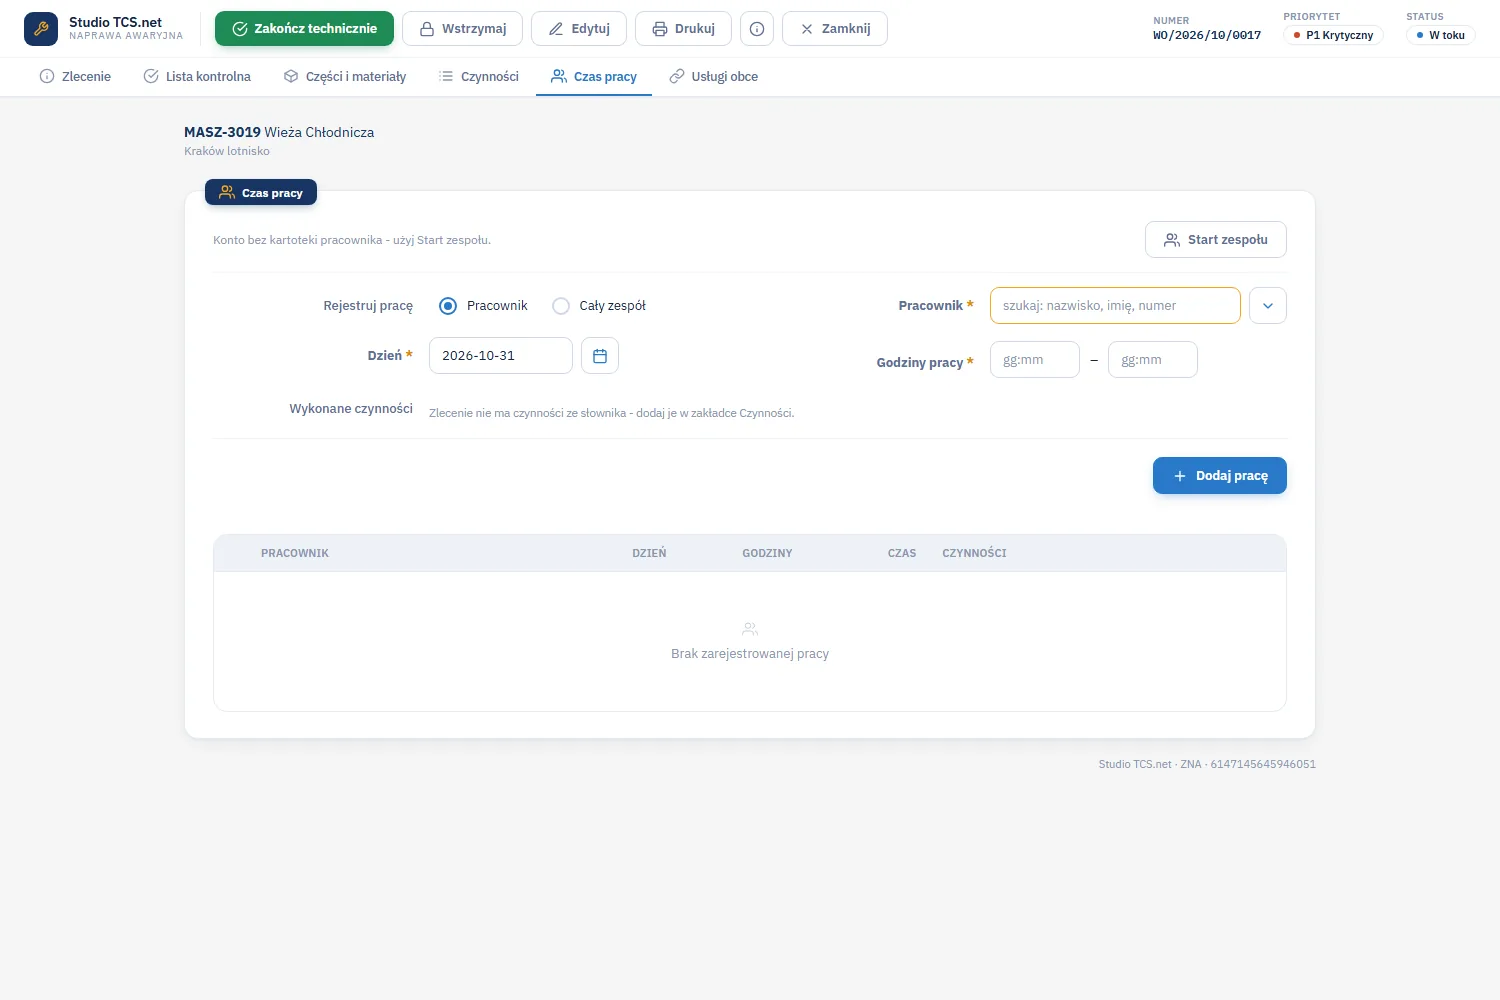Open the info icon button in toolbar
The height and width of the screenshot is (1000, 1500).
(757, 29)
